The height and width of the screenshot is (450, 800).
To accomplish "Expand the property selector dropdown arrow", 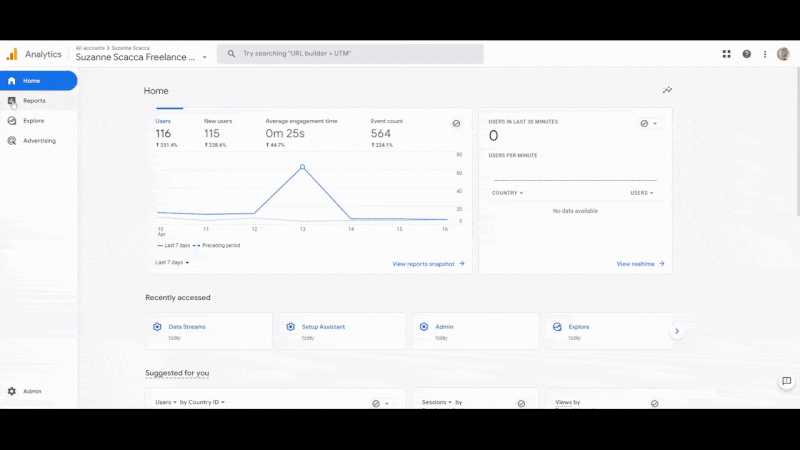I will (205, 58).
